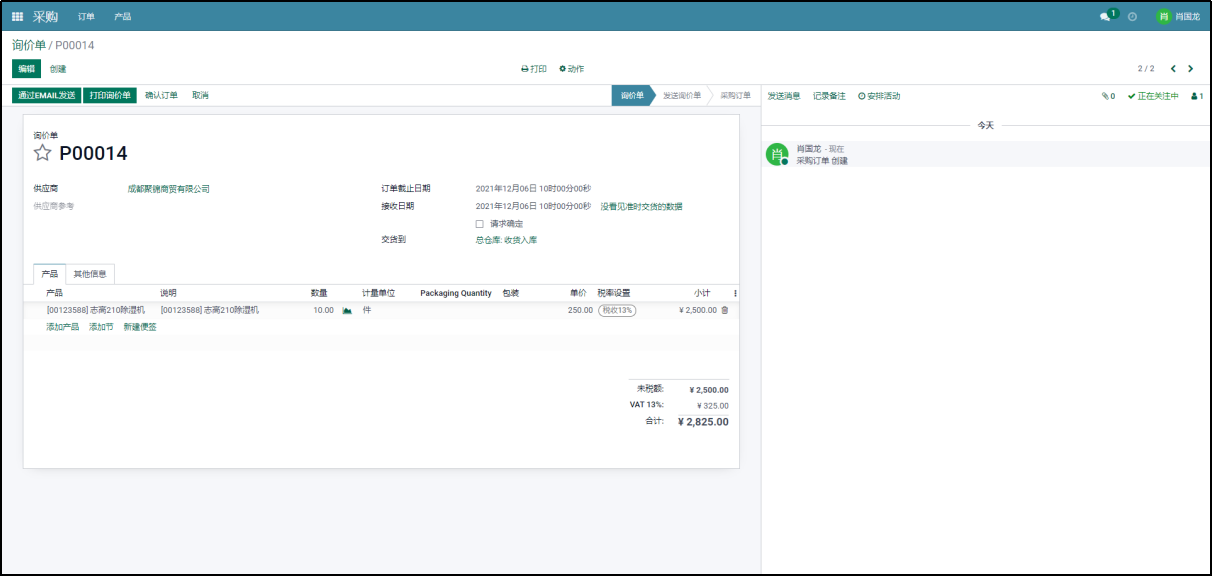
Task: Toggle the 正在关注中 following status
Action: tap(1153, 96)
